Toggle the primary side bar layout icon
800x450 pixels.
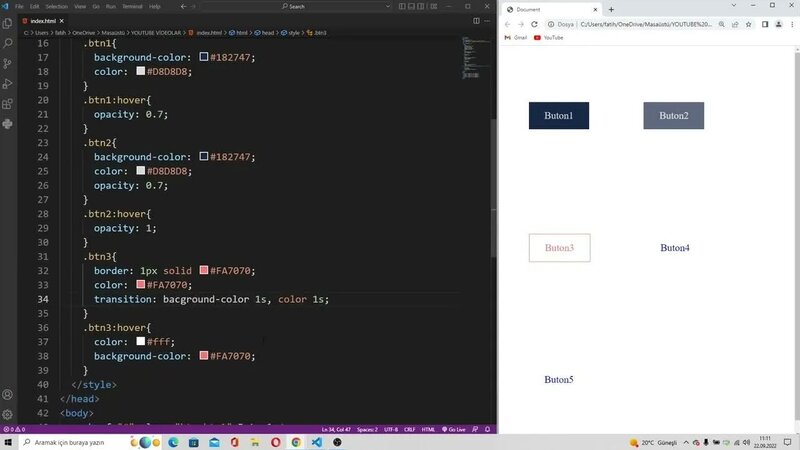click(x=402, y=6)
